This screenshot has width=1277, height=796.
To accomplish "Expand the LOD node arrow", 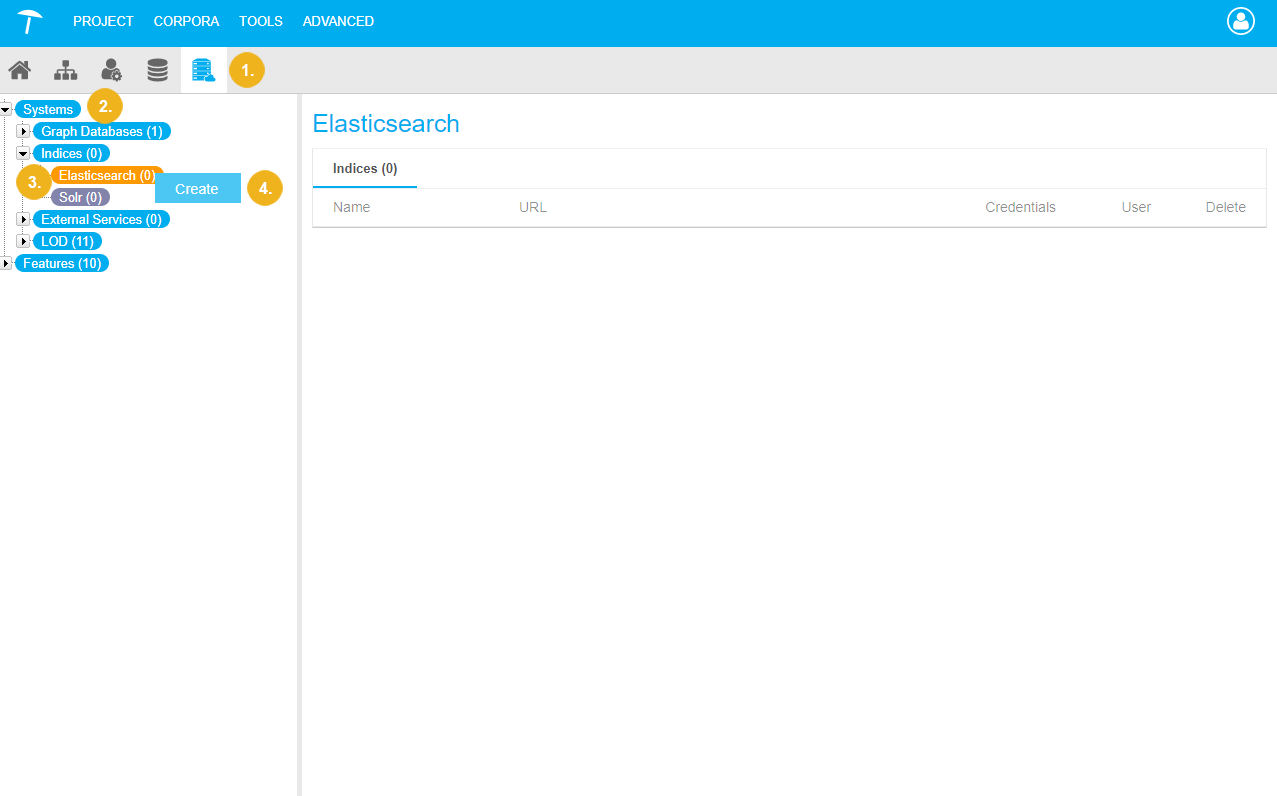I will (24, 241).
